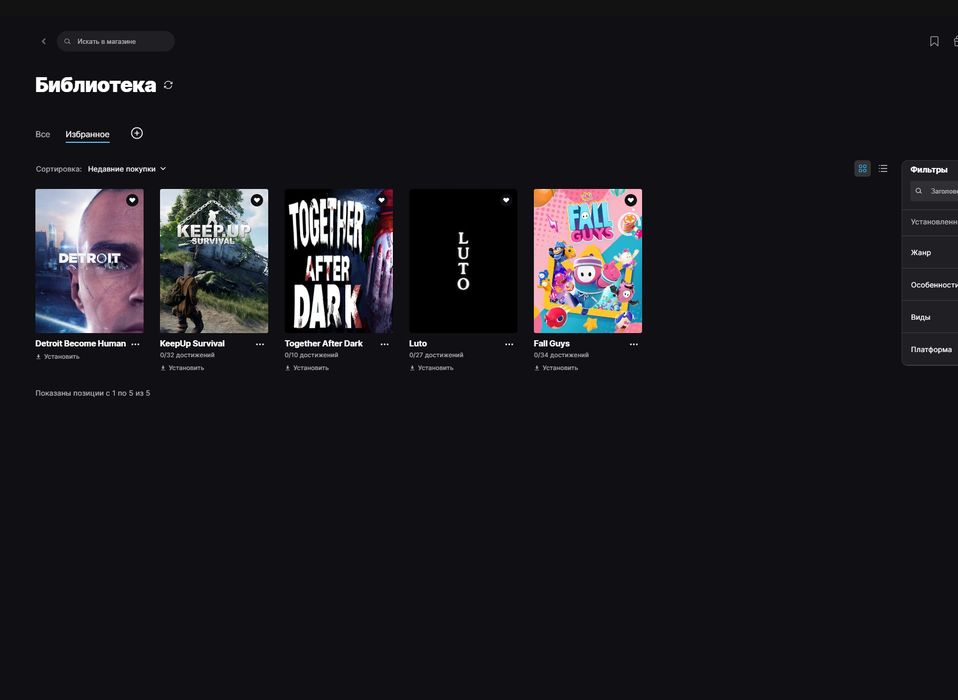The image size is (958, 700).
Task: Open the wishlist bookmark icon
Action: [934, 42]
